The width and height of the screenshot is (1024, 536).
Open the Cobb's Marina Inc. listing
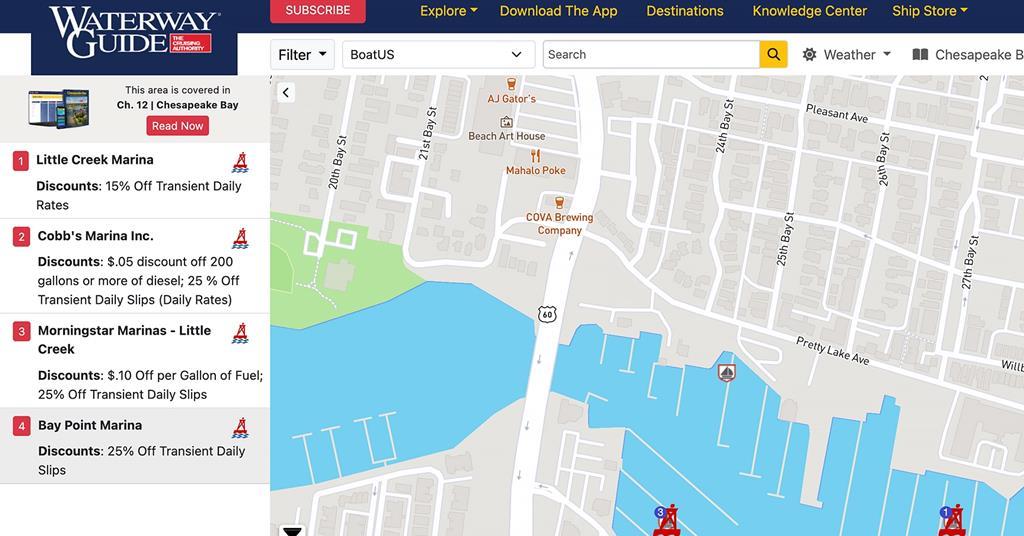95,236
